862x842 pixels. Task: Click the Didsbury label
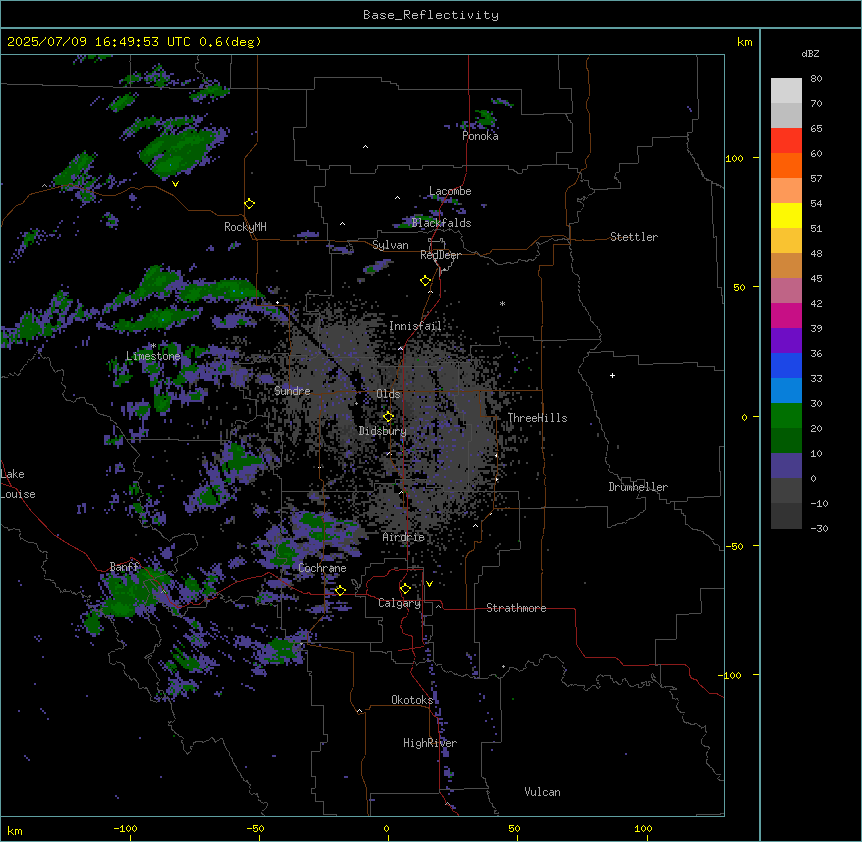point(383,431)
